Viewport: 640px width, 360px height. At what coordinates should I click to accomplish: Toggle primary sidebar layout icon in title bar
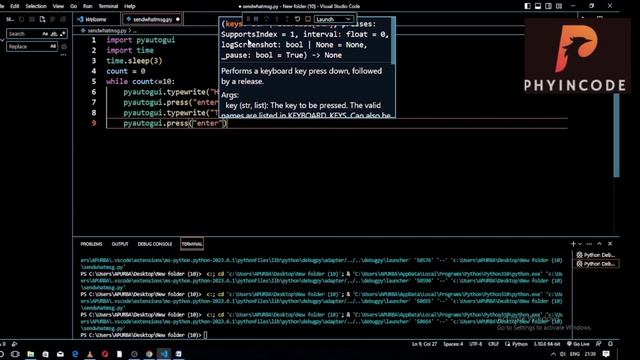528,6
